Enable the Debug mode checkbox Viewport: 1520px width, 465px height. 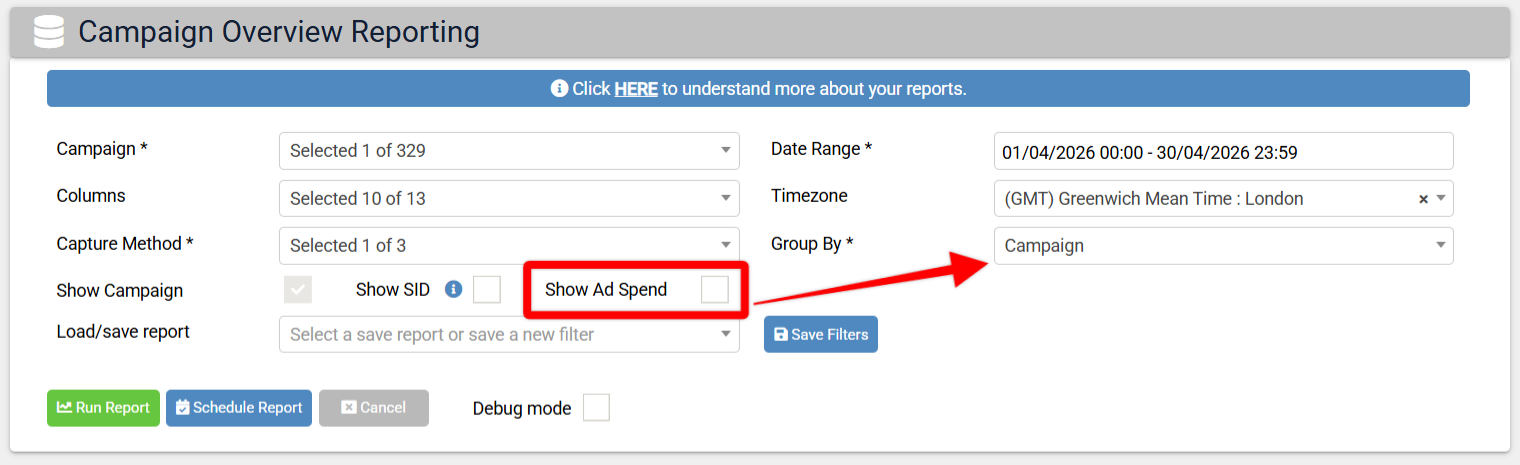[x=596, y=408]
